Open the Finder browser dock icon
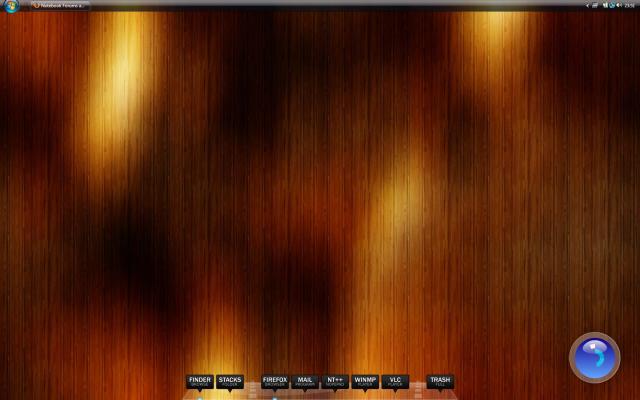Screen dimensions: 640x400 point(200,382)
